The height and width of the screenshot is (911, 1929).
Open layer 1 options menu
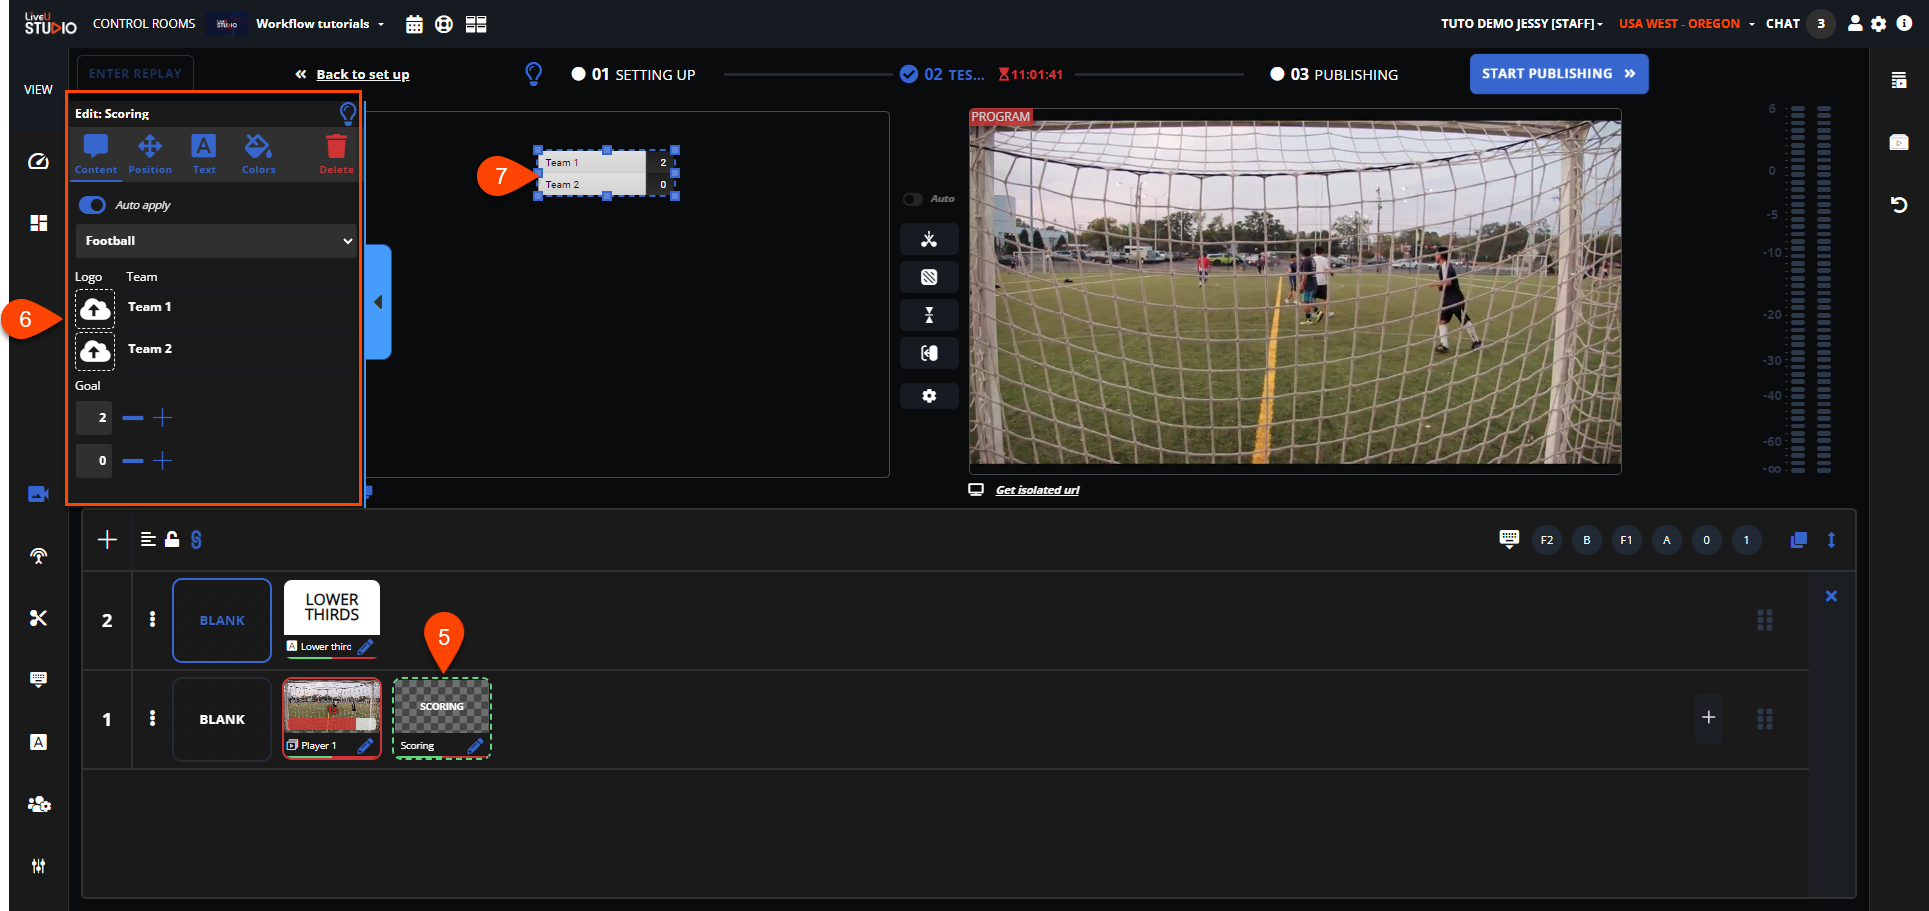pos(152,719)
